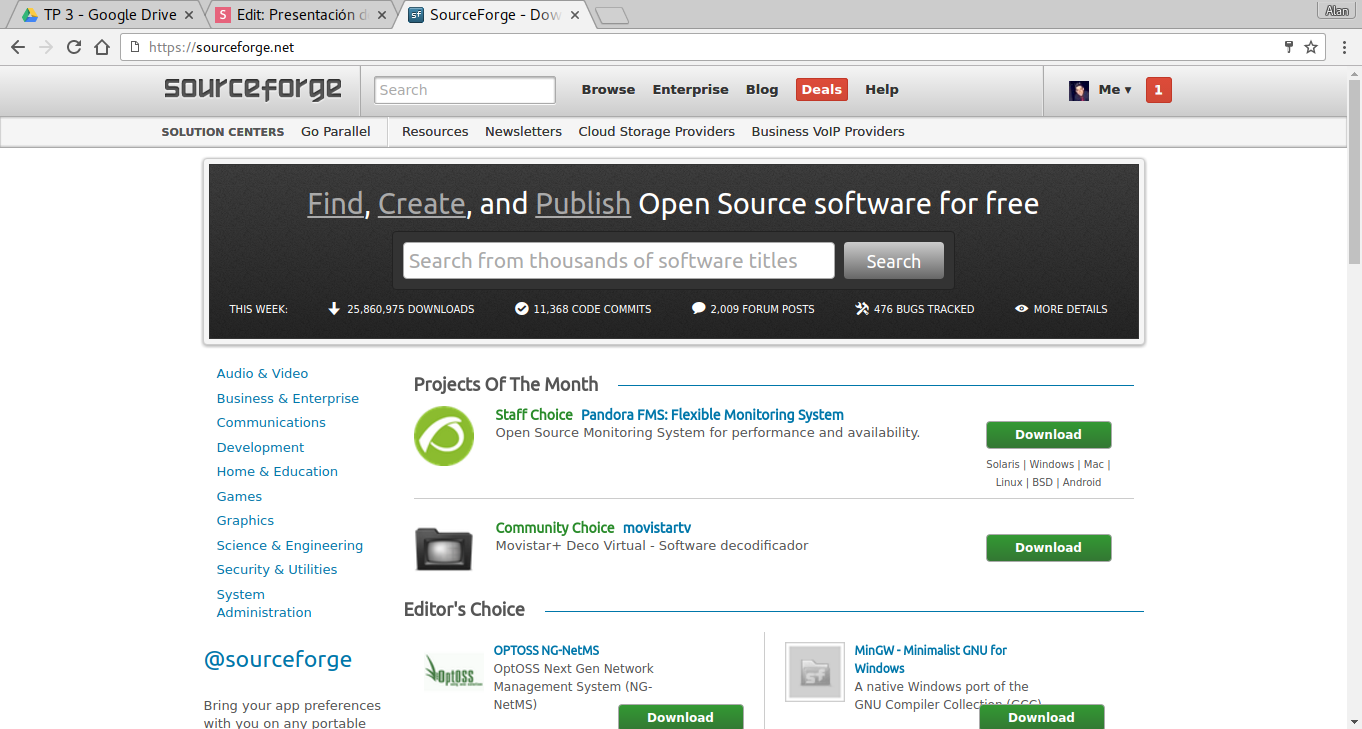Image resolution: width=1362 pixels, height=729 pixels.
Task: Open the Business & Enterprise category
Action: tap(288, 399)
